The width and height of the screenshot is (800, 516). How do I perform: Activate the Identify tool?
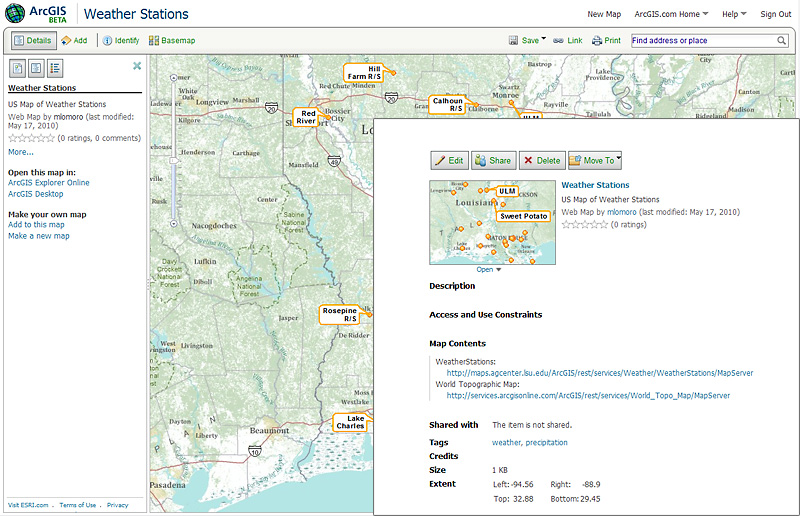[x=121, y=40]
